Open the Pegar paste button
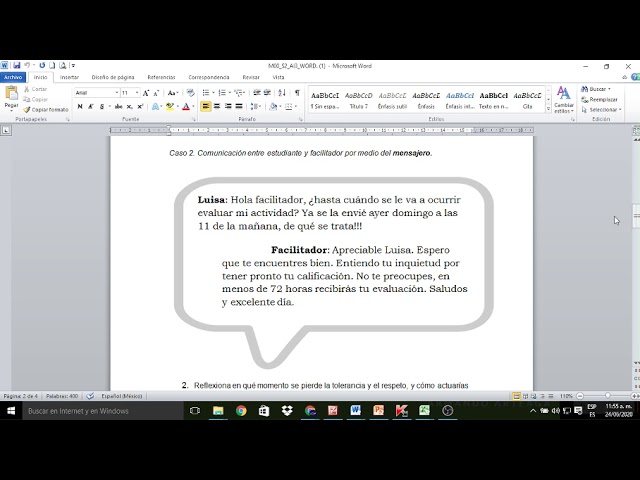Image resolution: width=640 pixels, height=480 pixels. click(x=11, y=98)
